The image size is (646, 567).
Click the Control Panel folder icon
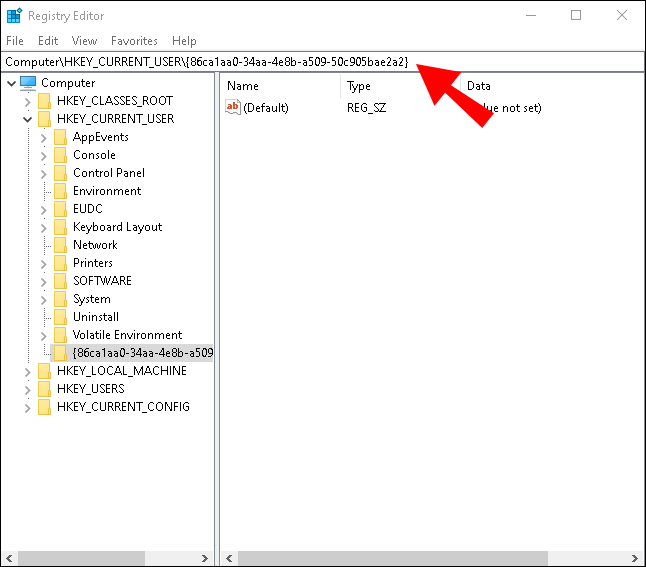click(x=61, y=173)
